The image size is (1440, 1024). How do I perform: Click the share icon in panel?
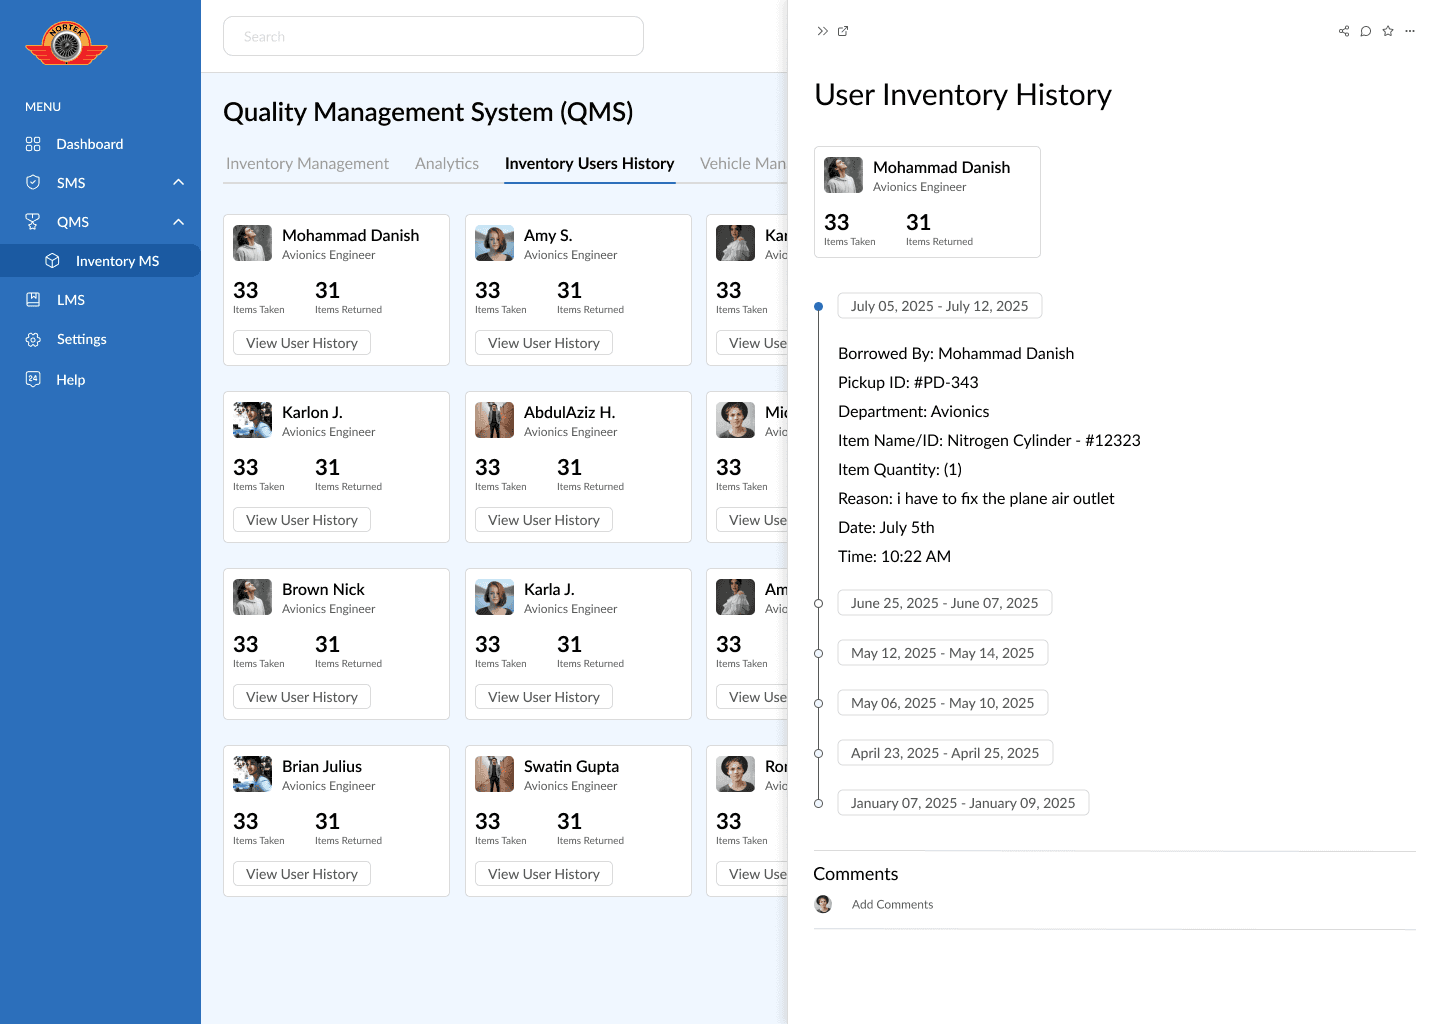[x=1344, y=31]
